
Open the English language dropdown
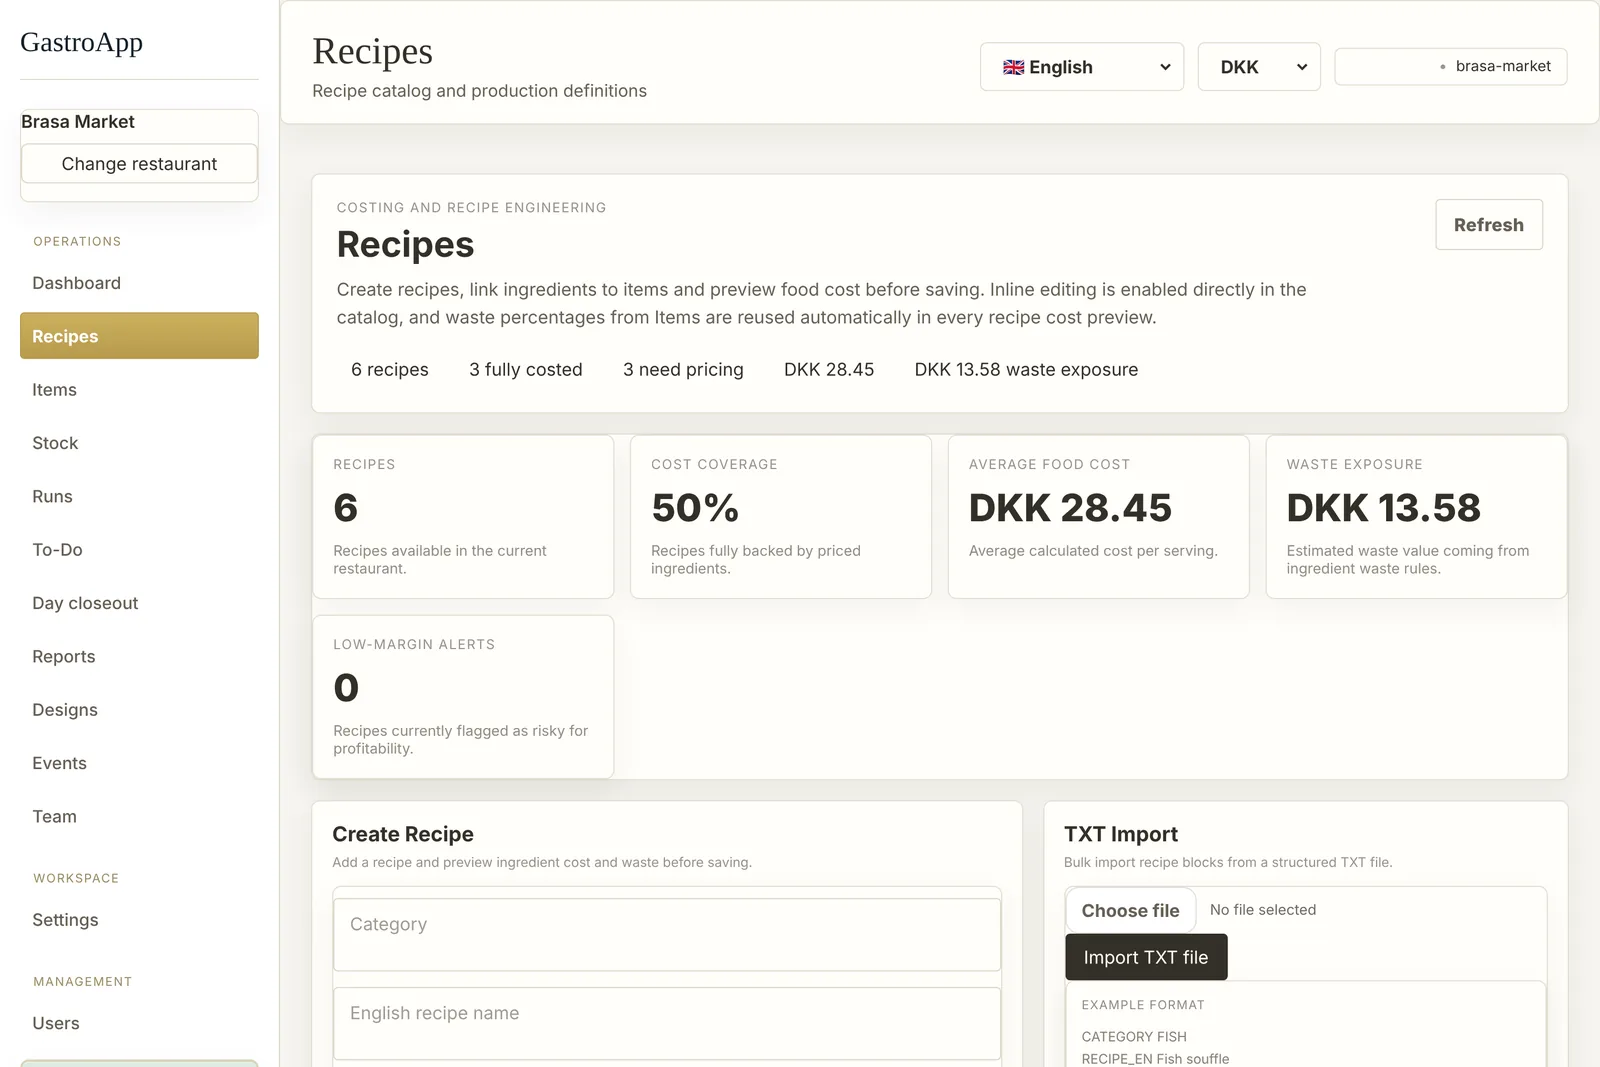tap(1082, 67)
